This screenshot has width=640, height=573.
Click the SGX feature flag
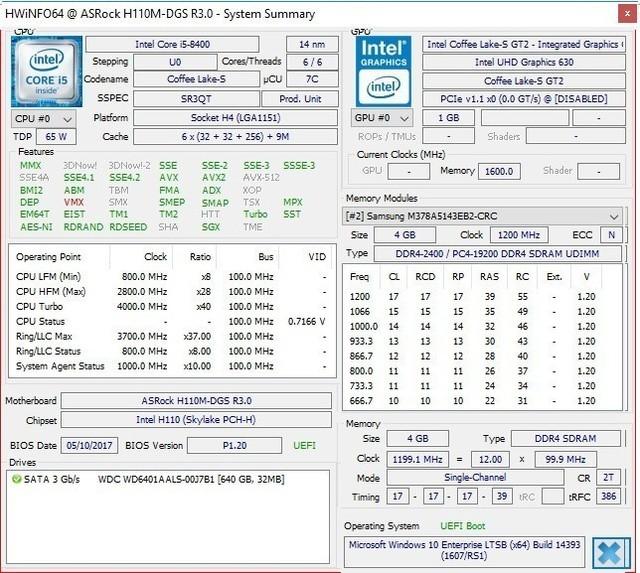[x=211, y=227]
